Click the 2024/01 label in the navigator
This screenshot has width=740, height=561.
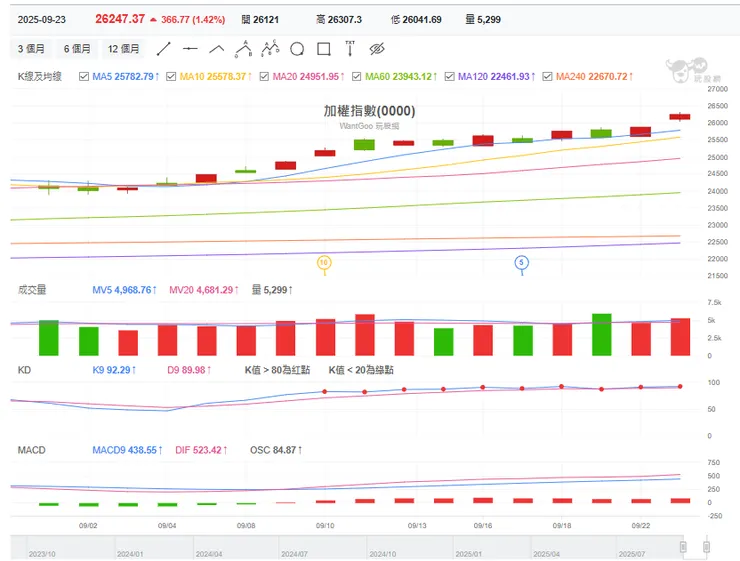pos(130,554)
